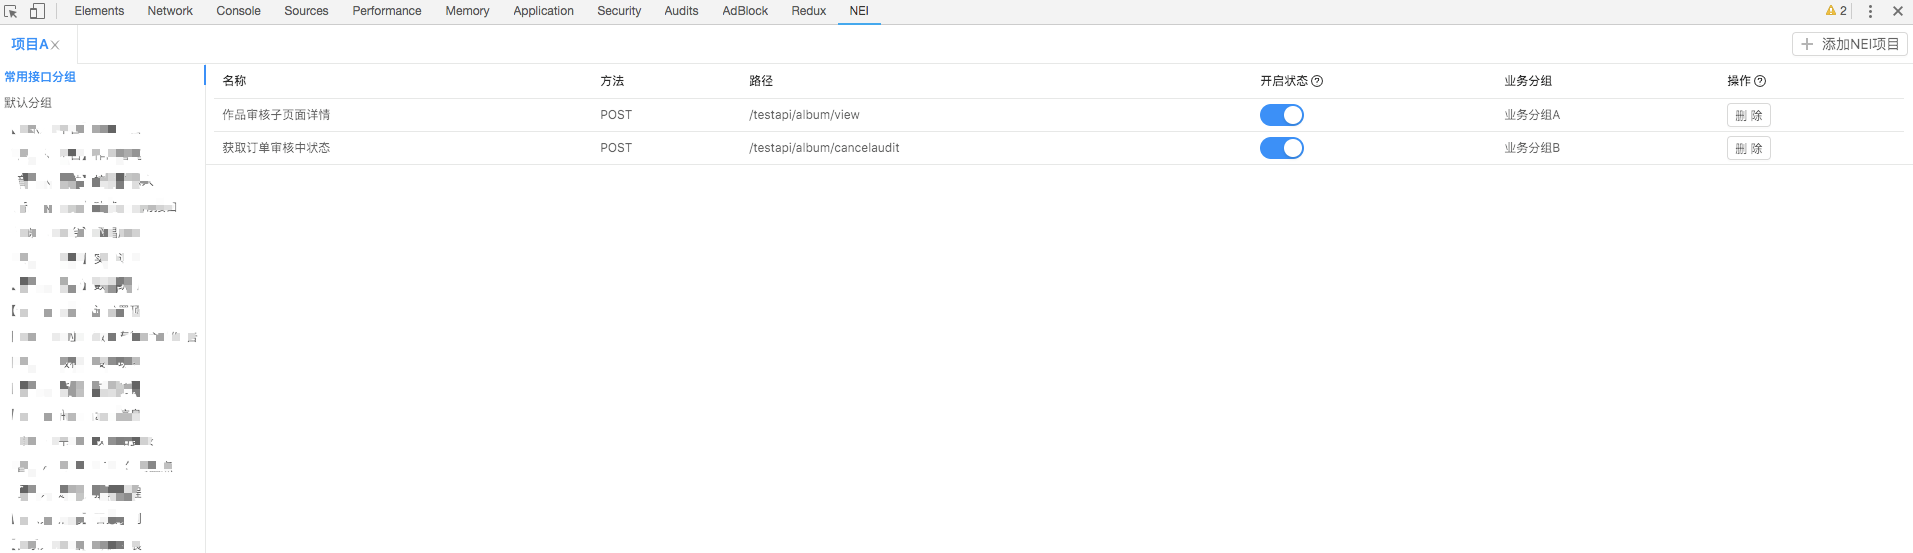Delete the /testapi/album/view row
Screen dimensions: 1913x553
tap(1748, 115)
